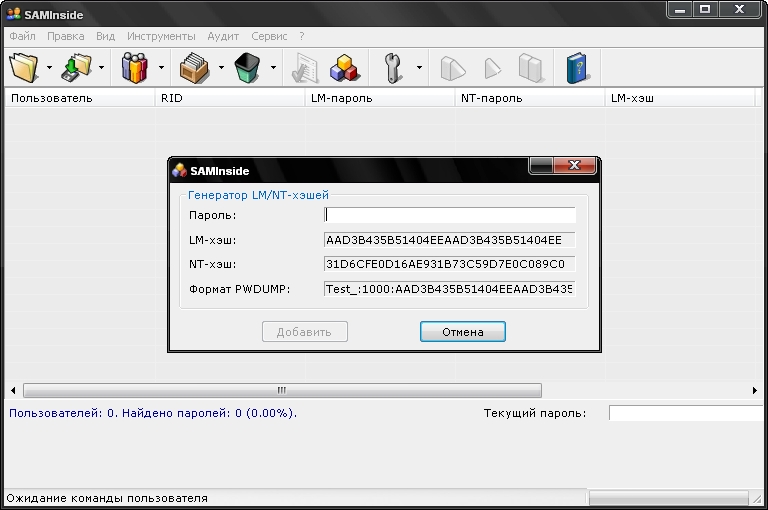Screen dimensions: 768x510
Task: Click the Пароль input field
Action: click(450, 215)
